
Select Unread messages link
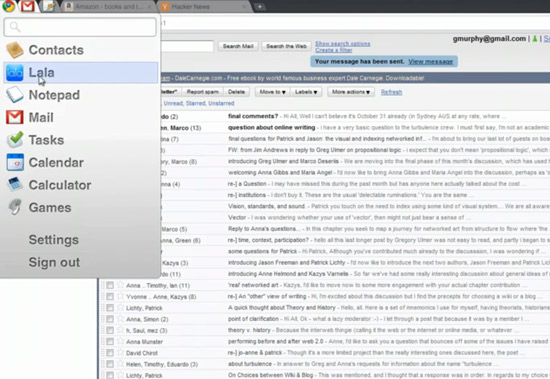pos(173,103)
